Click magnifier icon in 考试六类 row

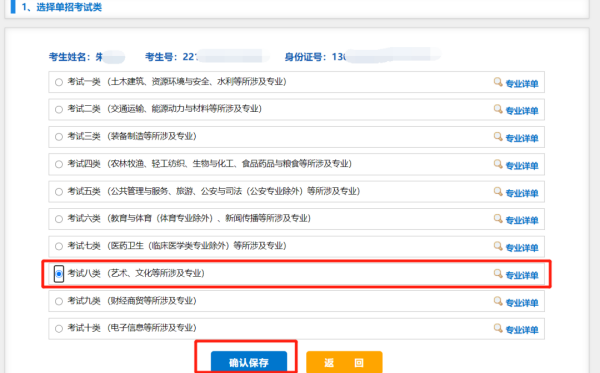pyautogui.click(x=498, y=218)
